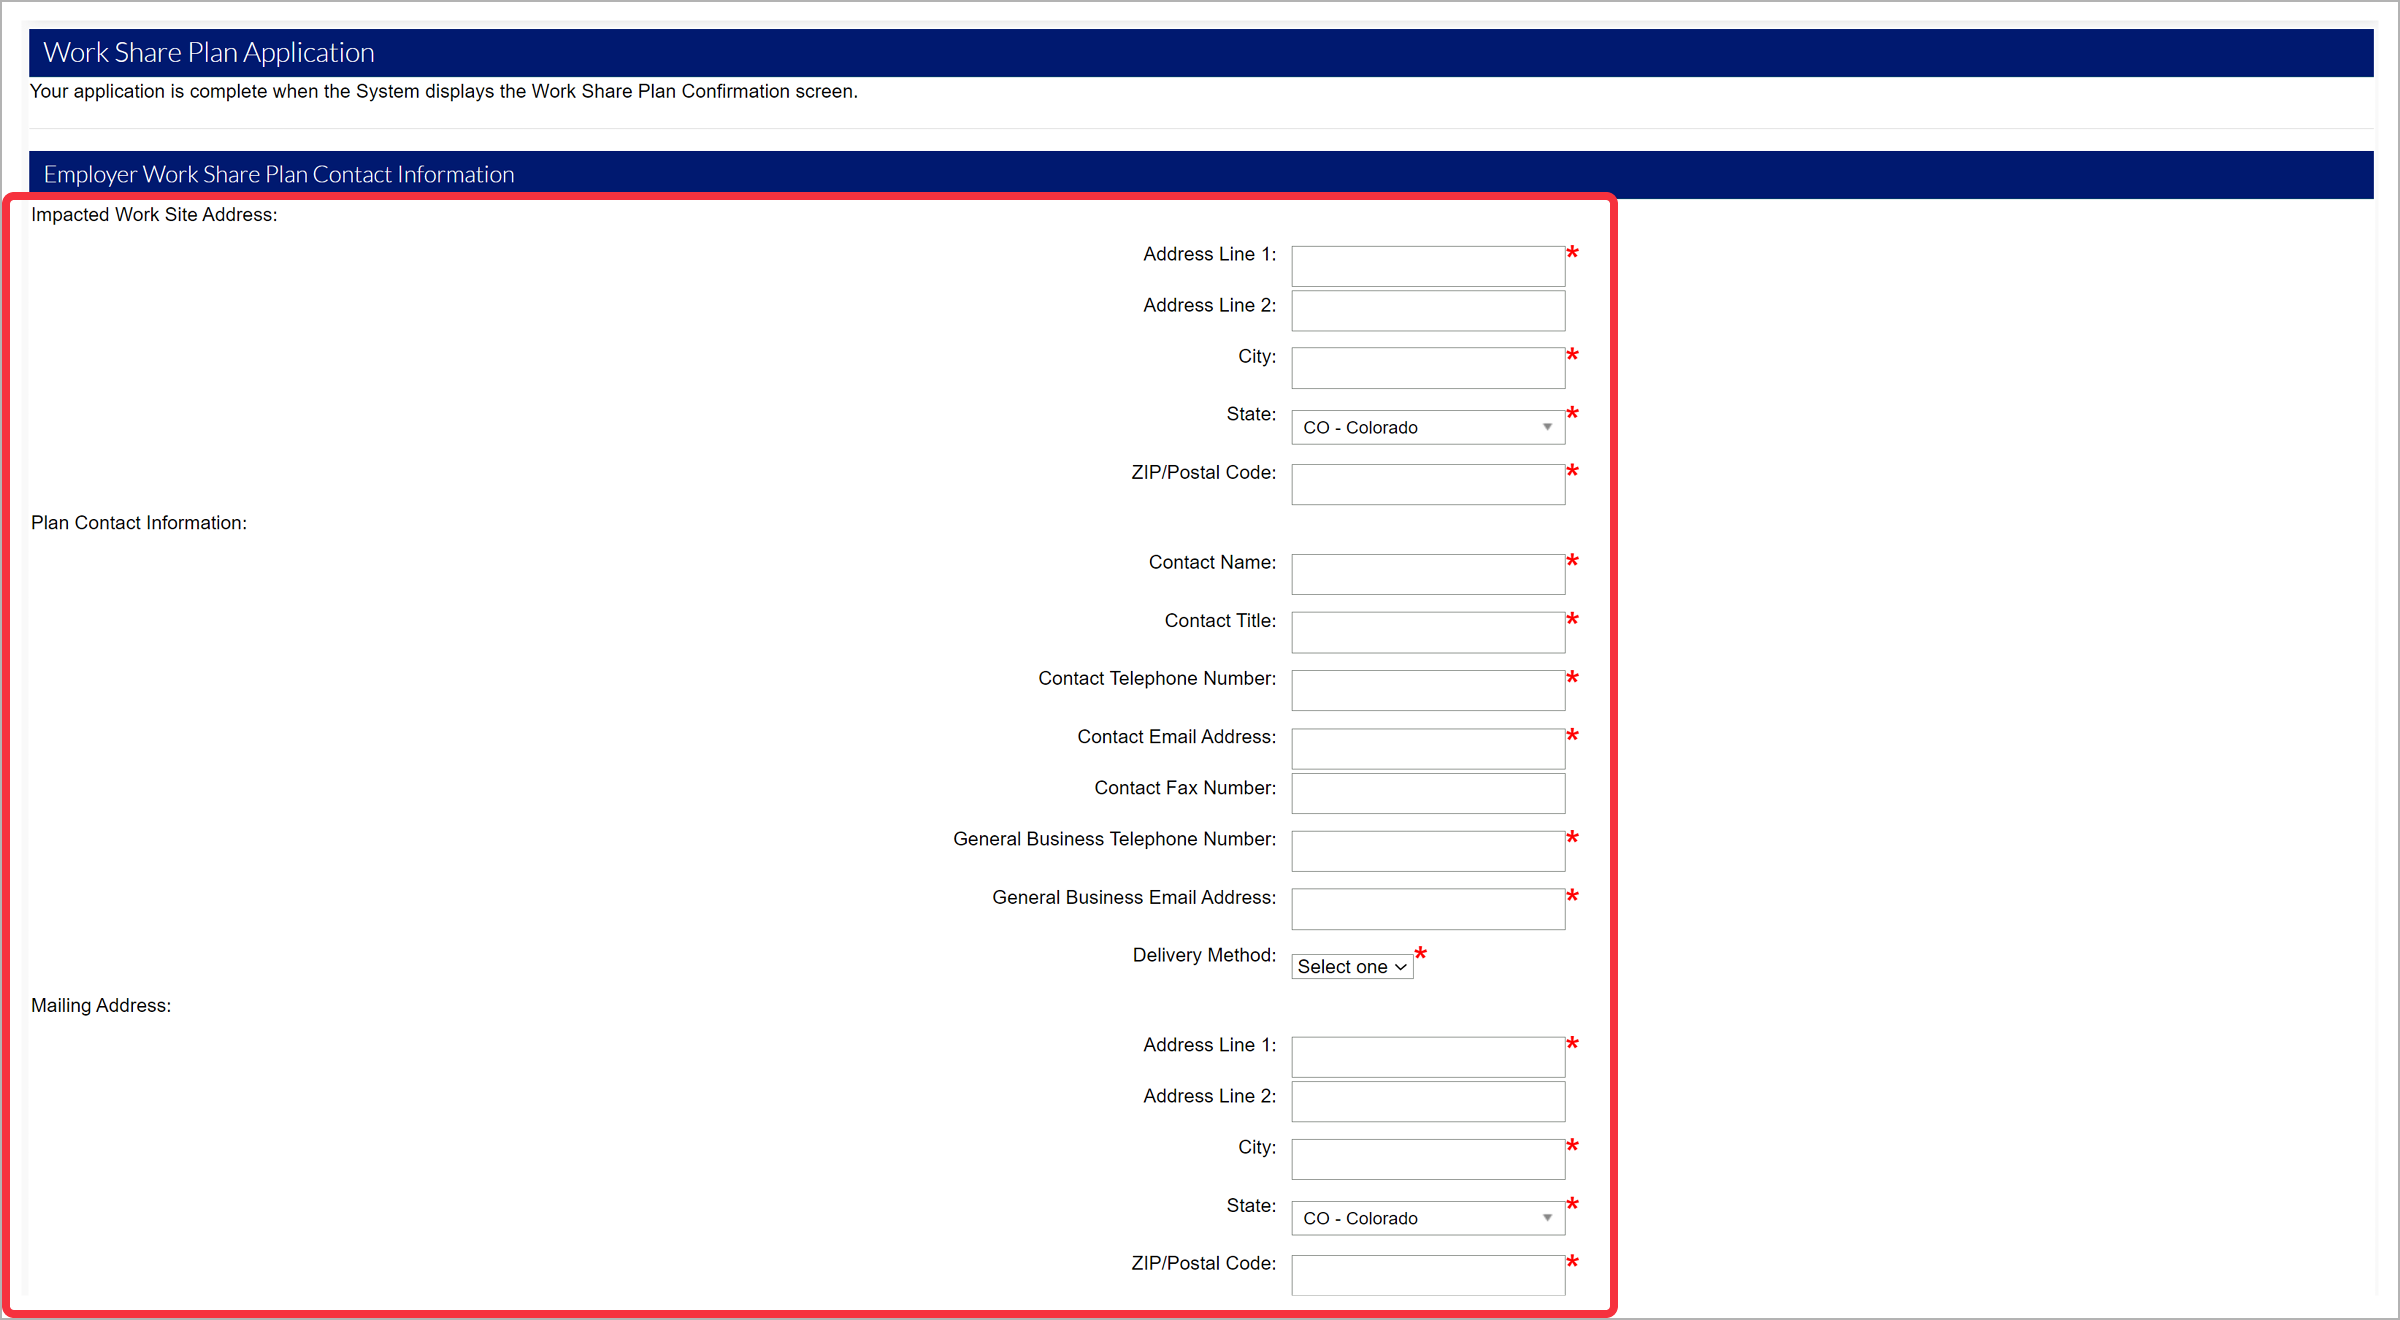Viewport: 2400px width, 1320px height.
Task: Click the Contact Fax Number field
Action: coord(1427,793)
